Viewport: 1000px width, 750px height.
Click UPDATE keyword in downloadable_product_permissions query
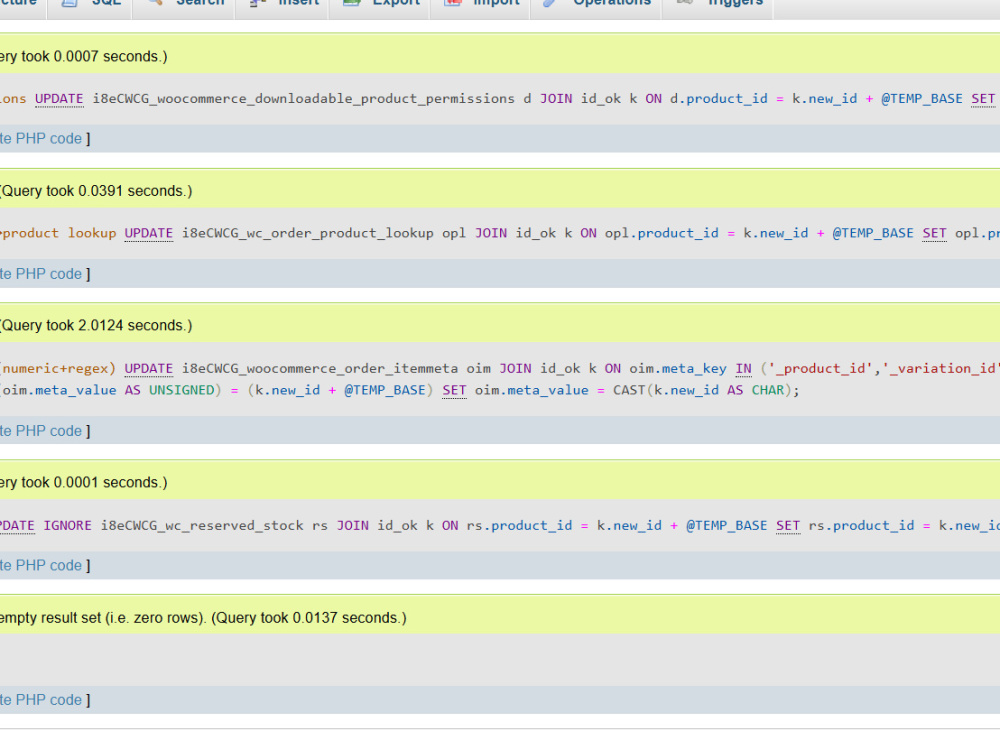pos(59,99)
